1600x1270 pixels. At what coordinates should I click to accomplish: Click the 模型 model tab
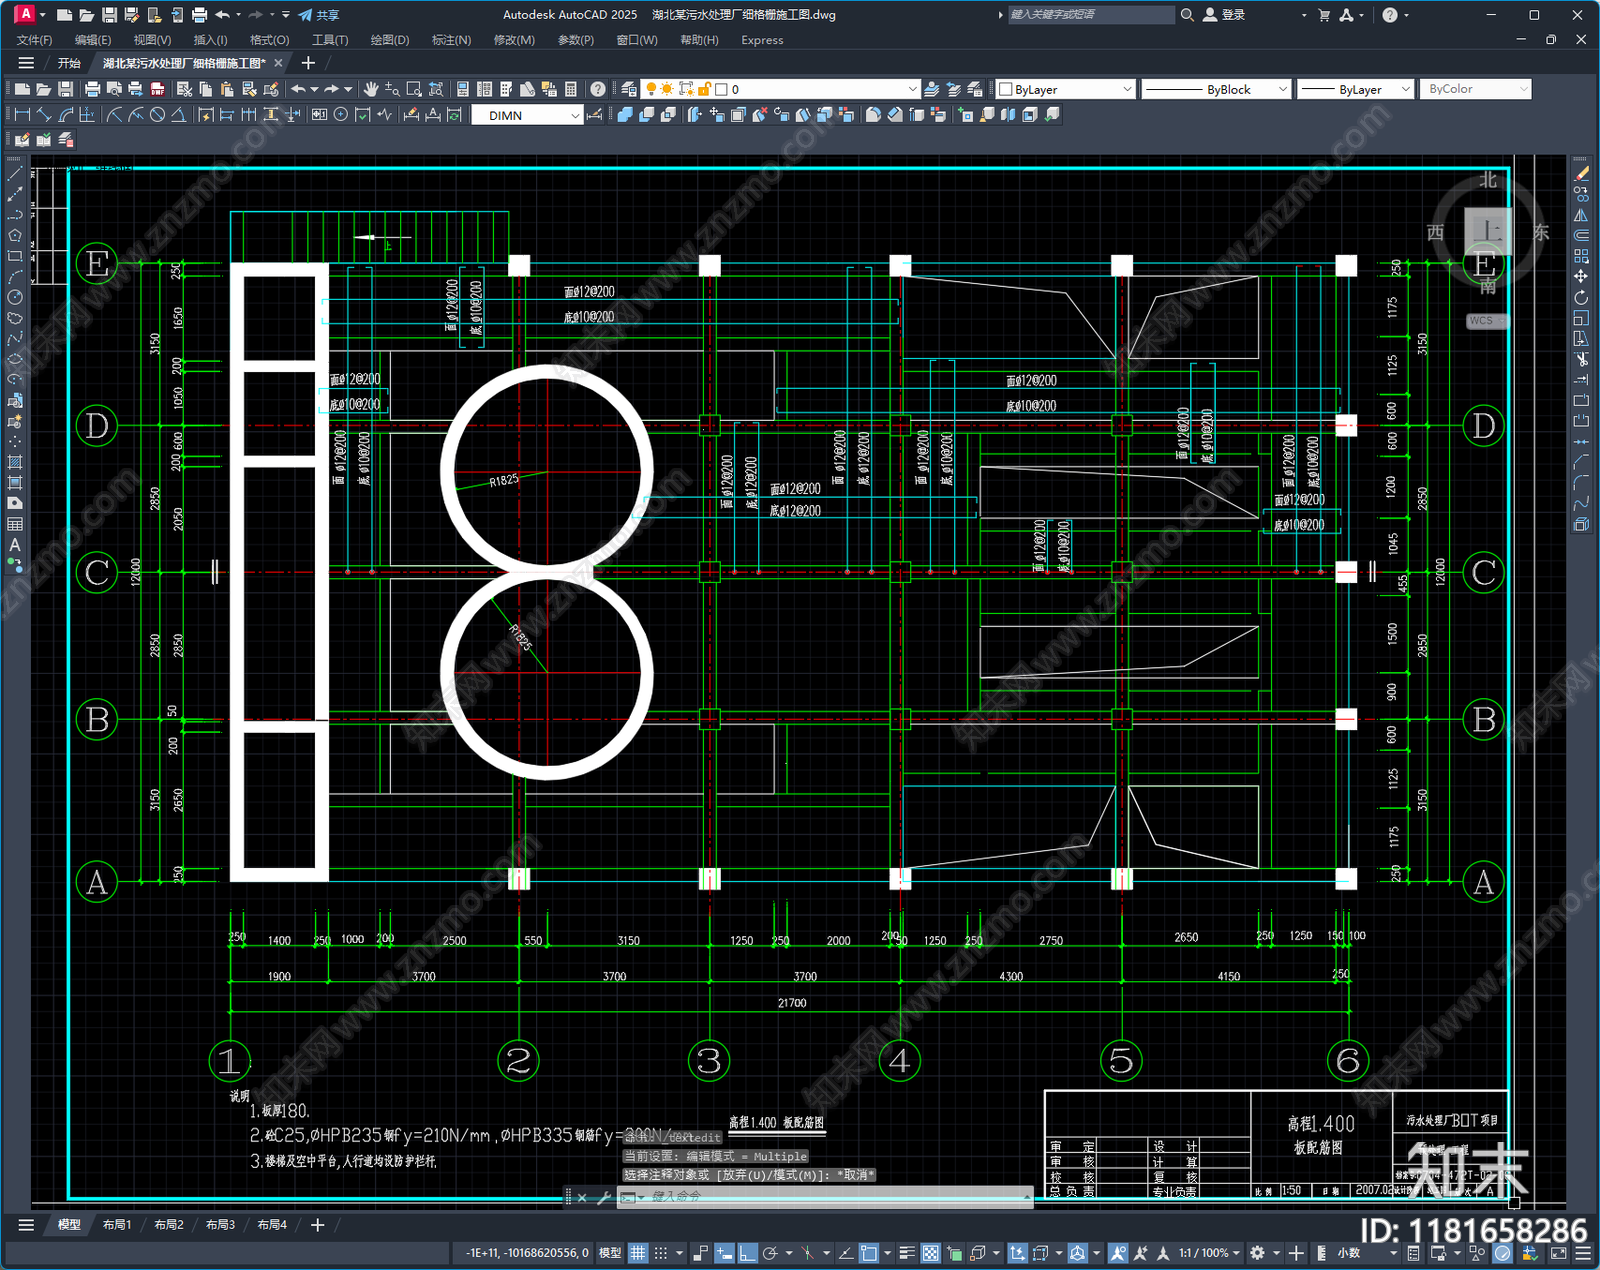point(69,1225)
